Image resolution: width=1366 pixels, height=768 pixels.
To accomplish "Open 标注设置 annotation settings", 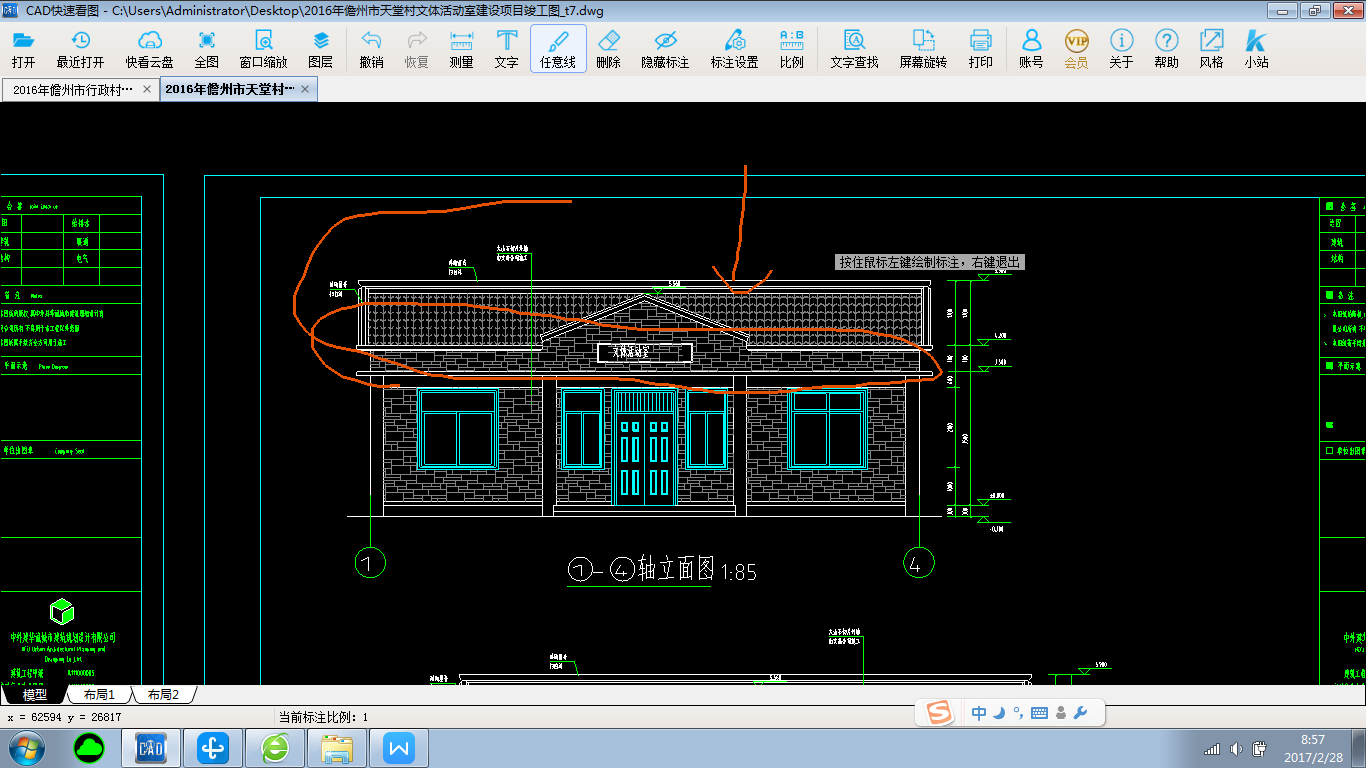I will pyautogui.click(x=735, y=48).
